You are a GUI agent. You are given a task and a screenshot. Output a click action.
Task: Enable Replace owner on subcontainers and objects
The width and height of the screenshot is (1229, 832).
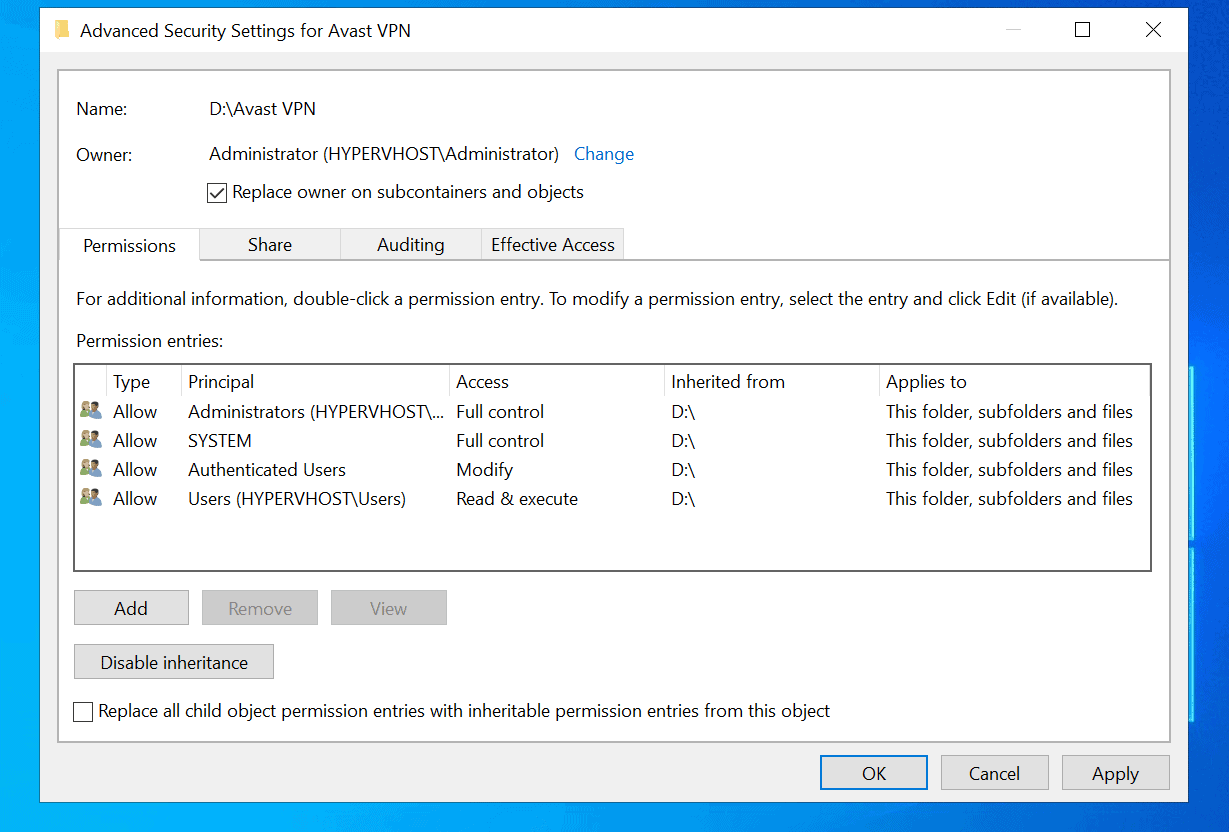coord(217,192)
